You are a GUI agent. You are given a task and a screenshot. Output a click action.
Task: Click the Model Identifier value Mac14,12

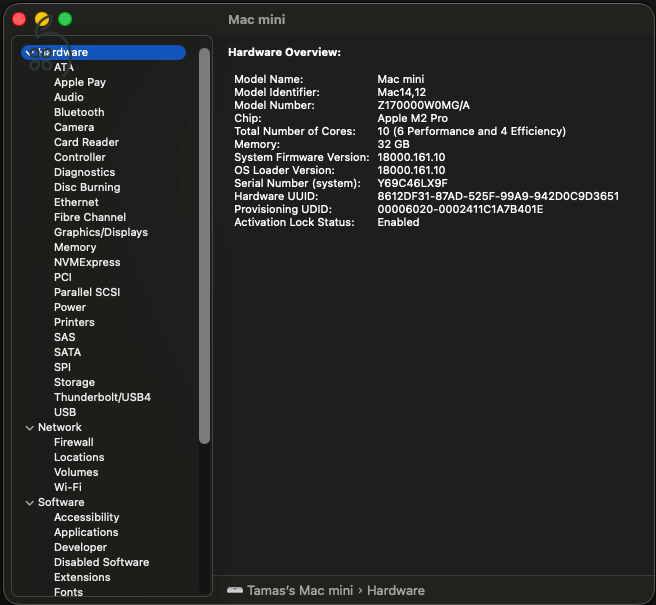click(402, 92)
